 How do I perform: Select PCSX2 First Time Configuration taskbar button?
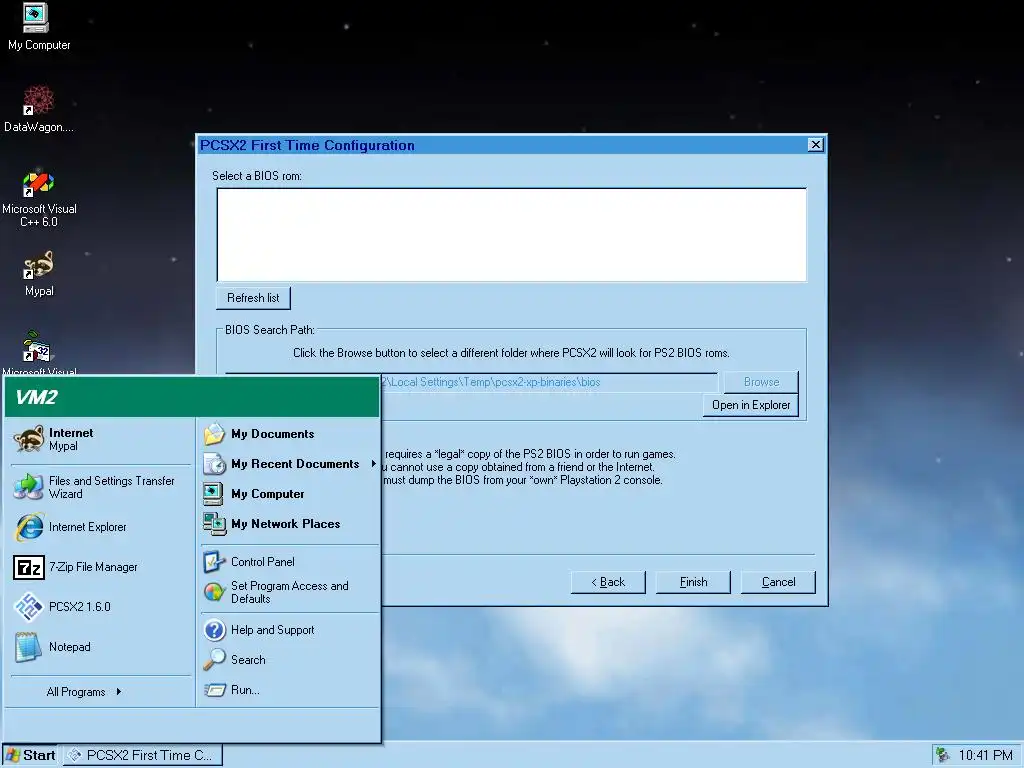point(143,755)
